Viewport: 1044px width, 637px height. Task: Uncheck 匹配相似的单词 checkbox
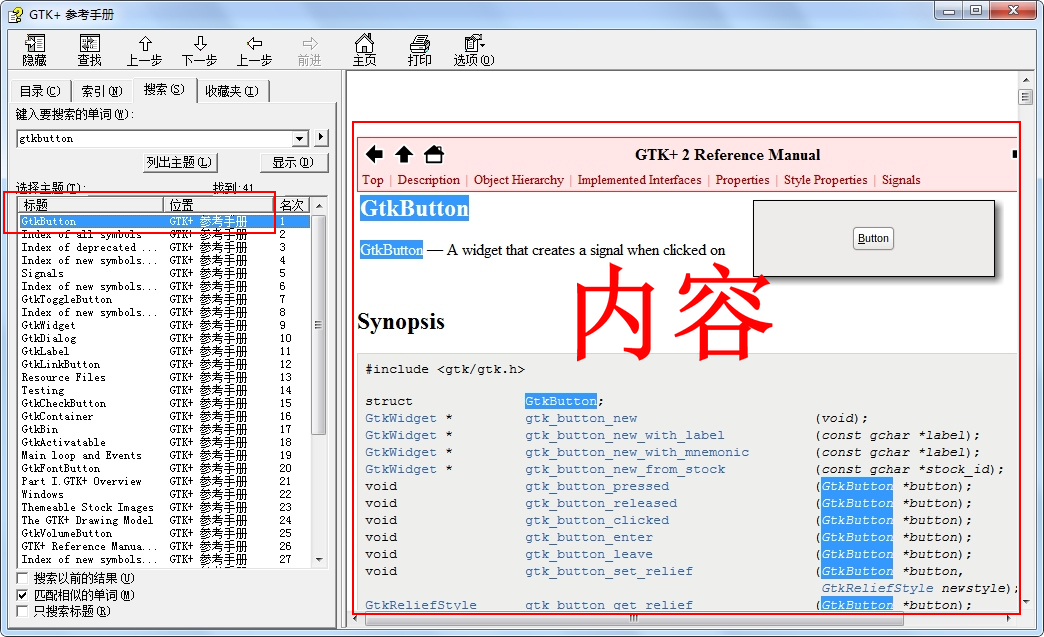tap(23, 594)
